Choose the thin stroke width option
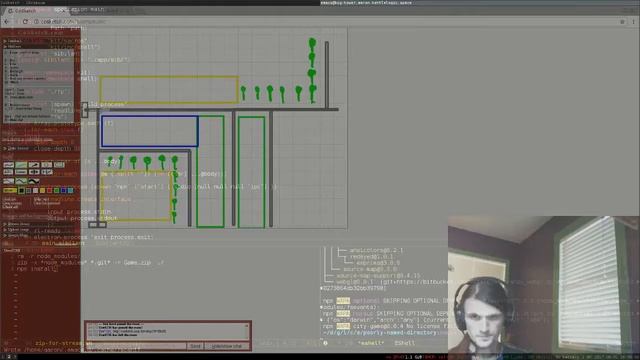 (9, 181)
